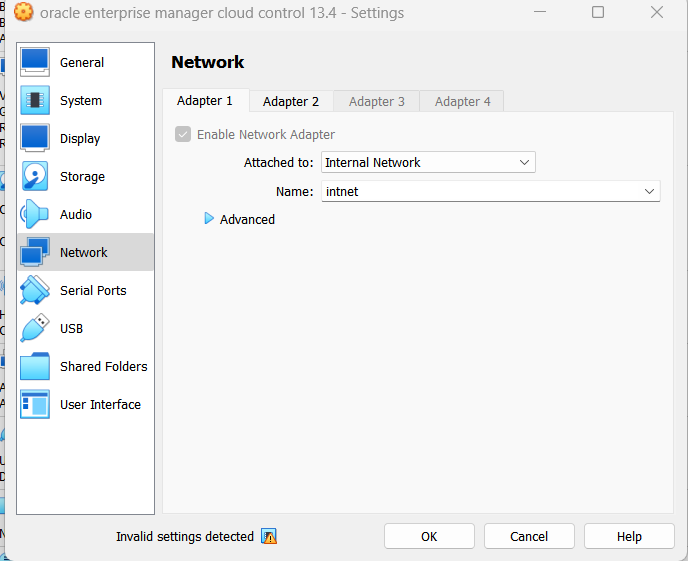688x561 pixels.
Task: Maximize the Settings window
Action: (x=598, y=12)
